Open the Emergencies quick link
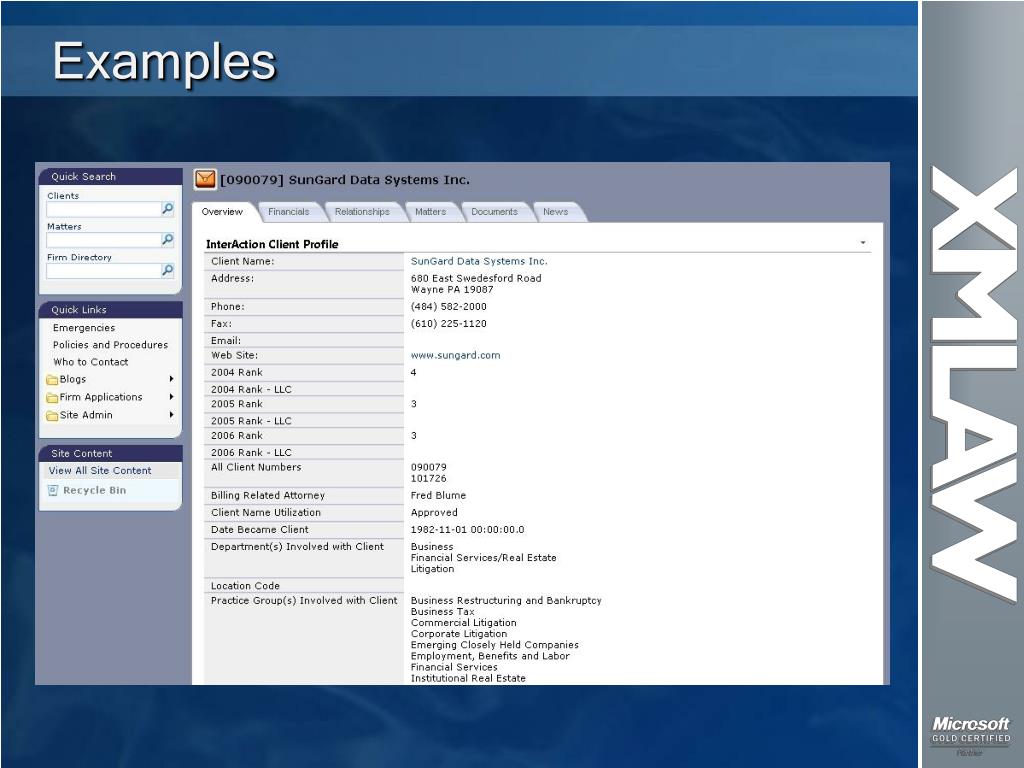 click(84, 328)
